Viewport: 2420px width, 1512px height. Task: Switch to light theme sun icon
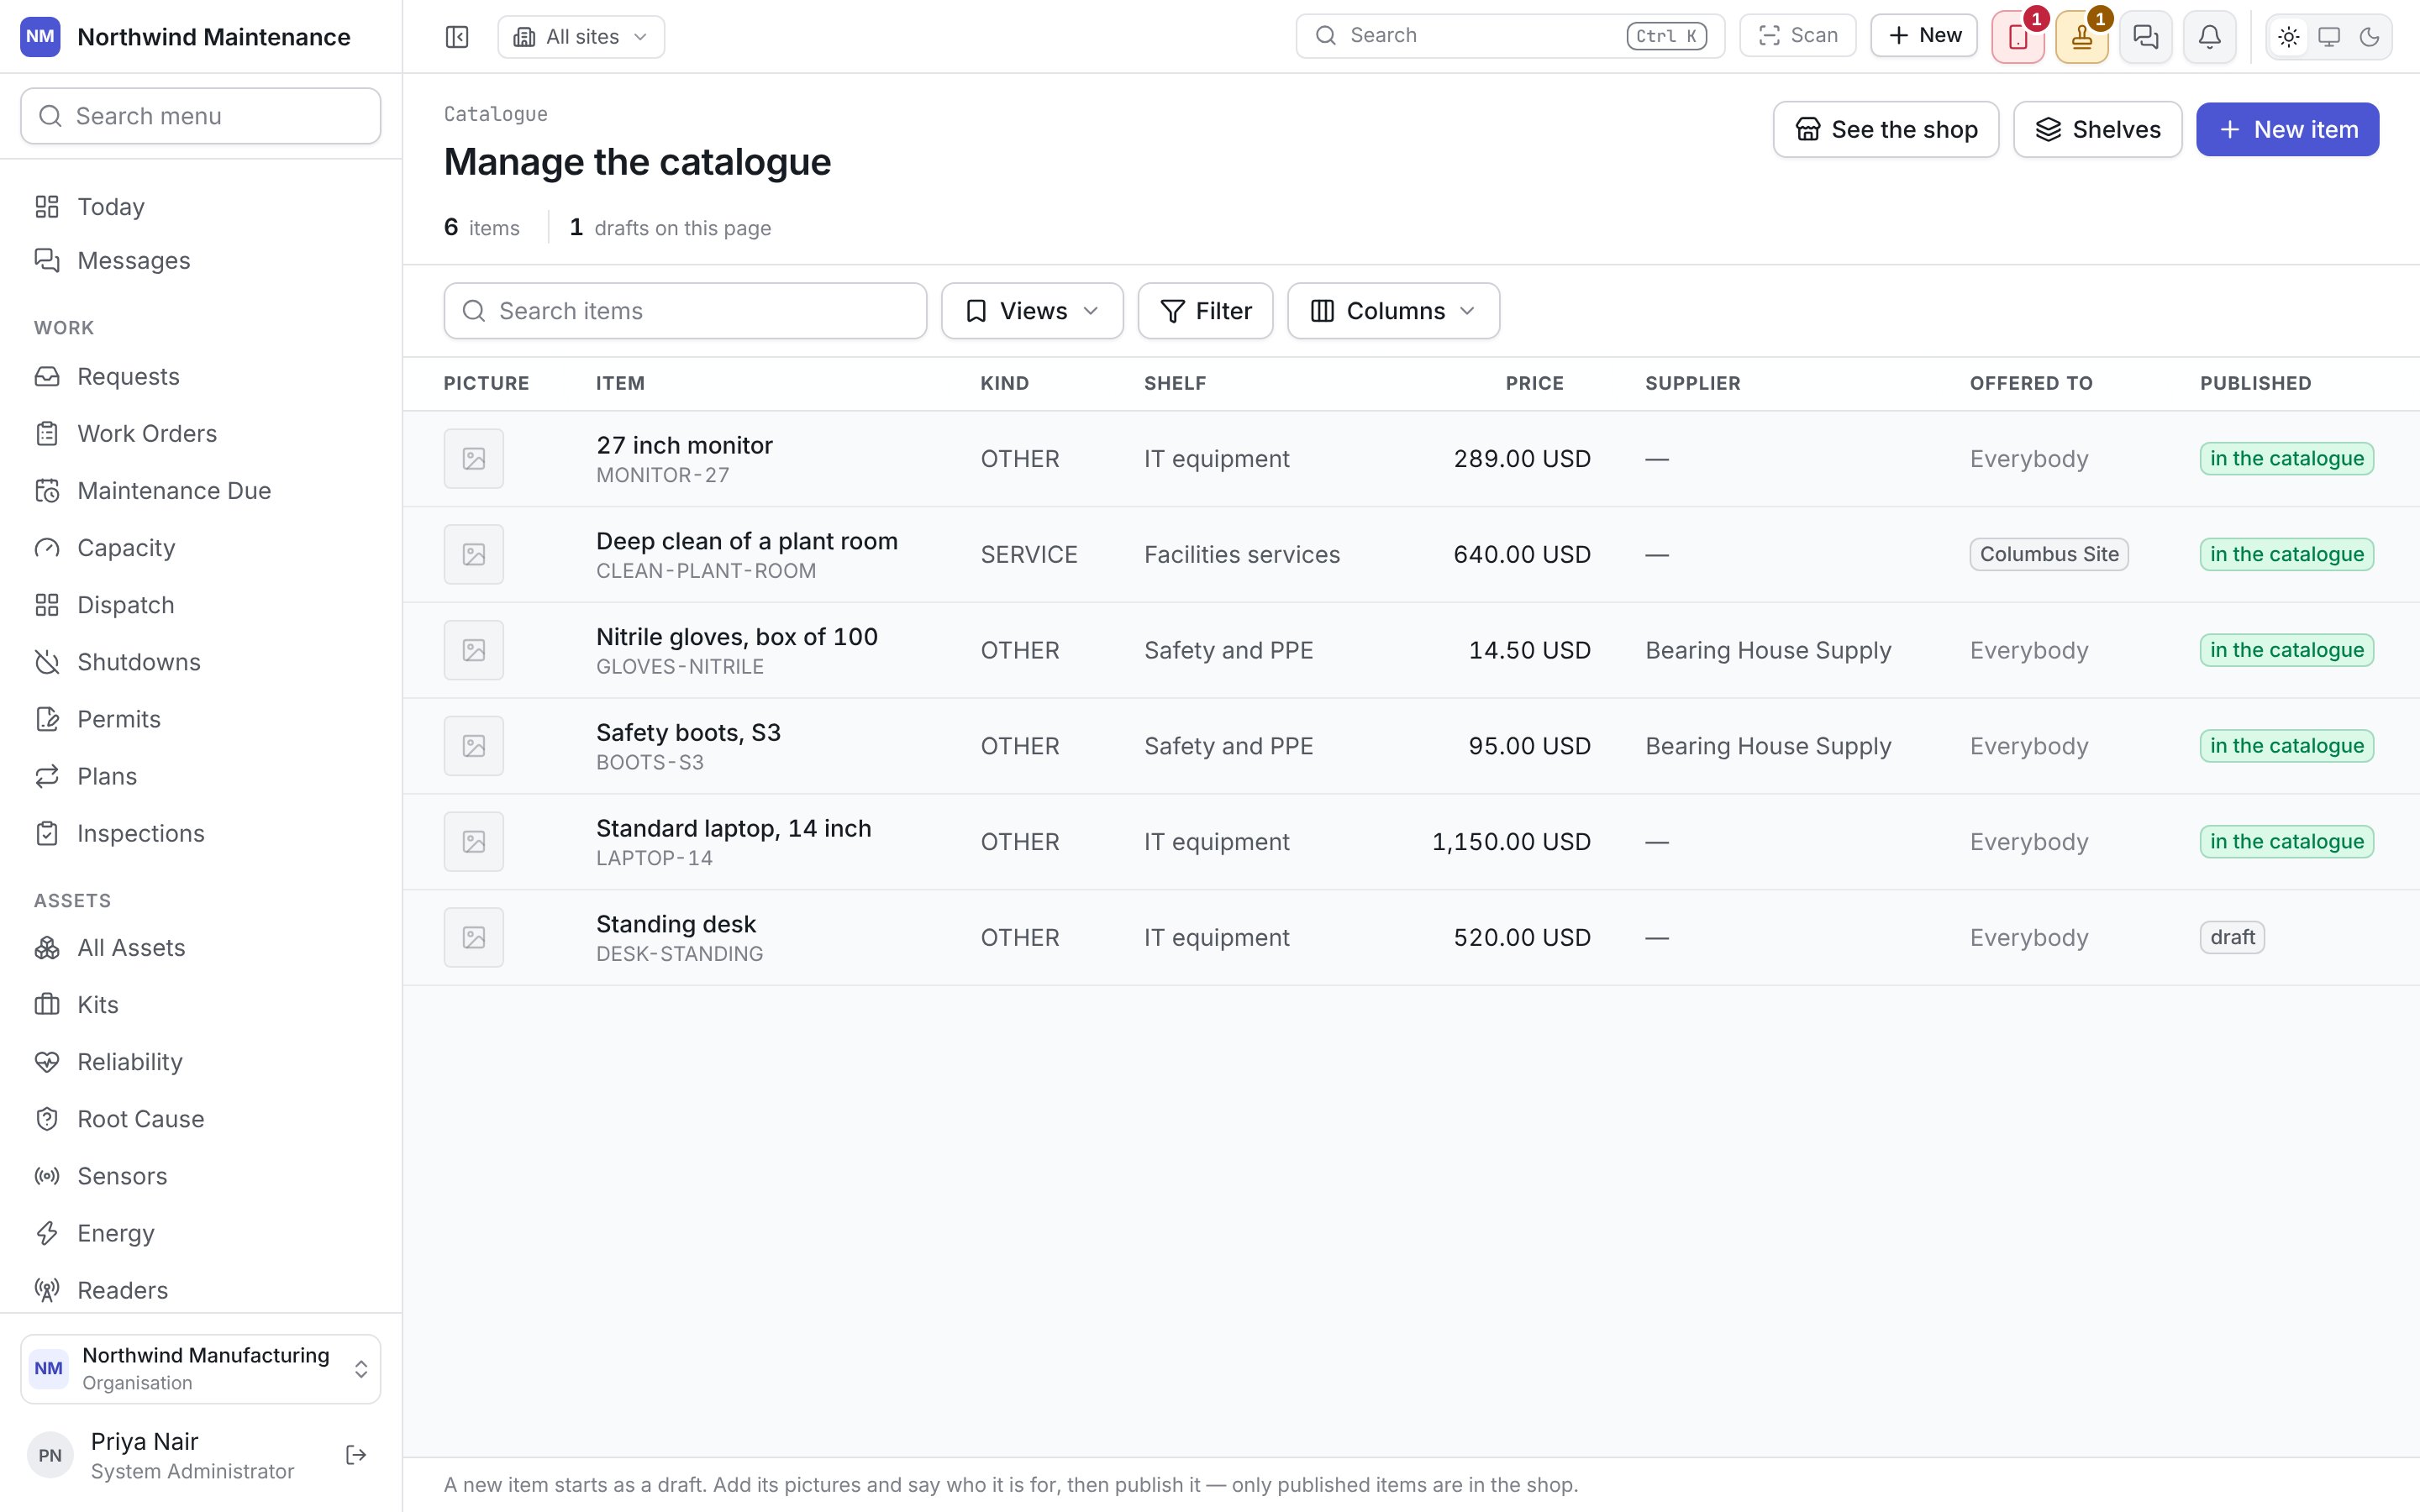tap(2289, 37)
